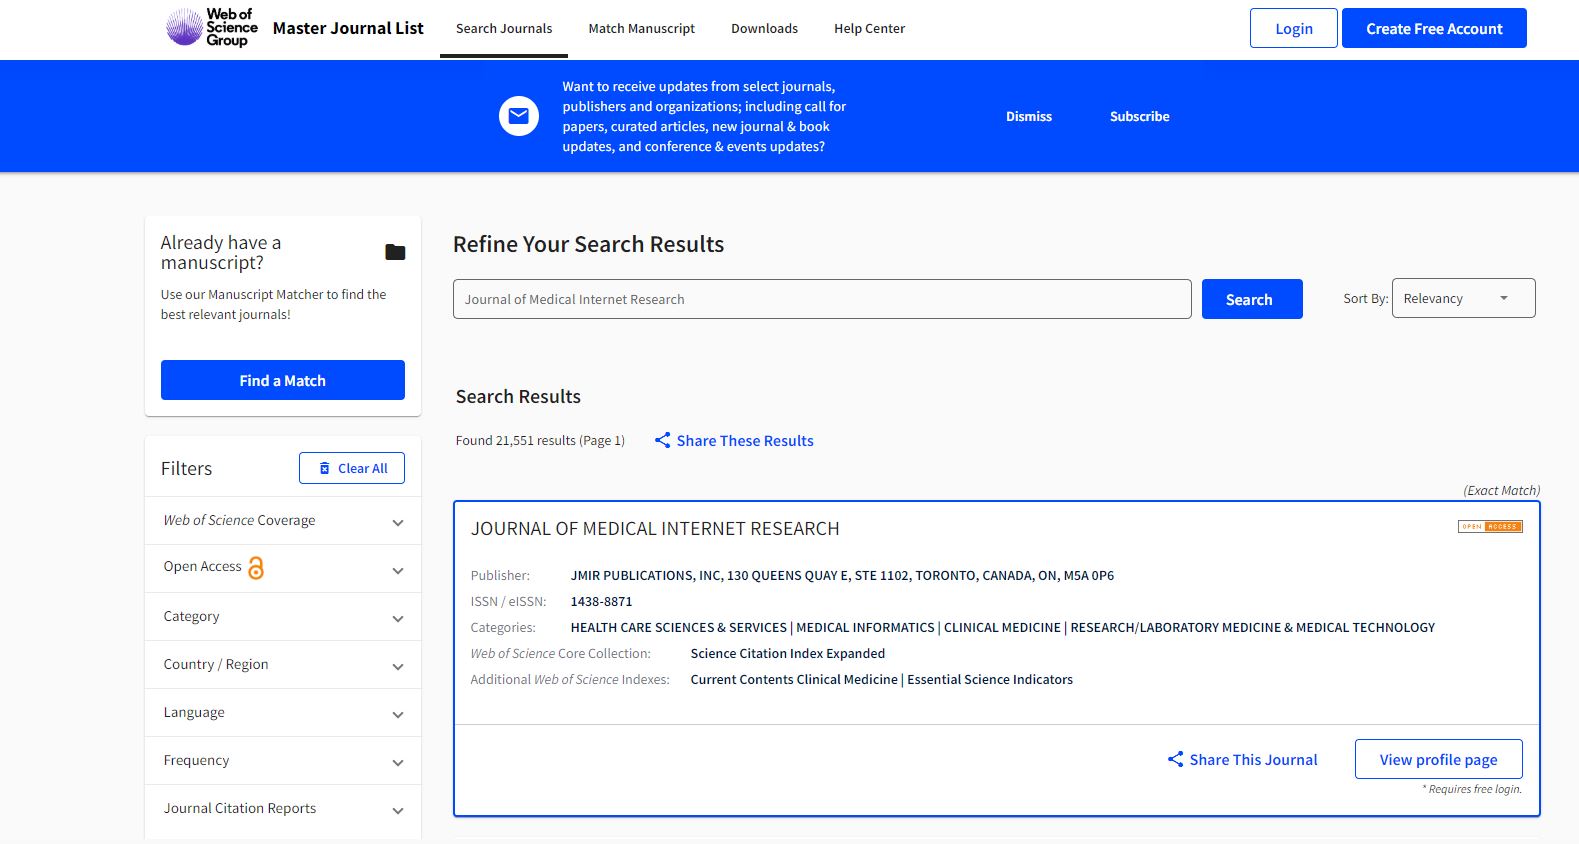This screenshot has height=844, width=1579.
Task: Expand the Language filter
Action: click(x=283, y=713)
